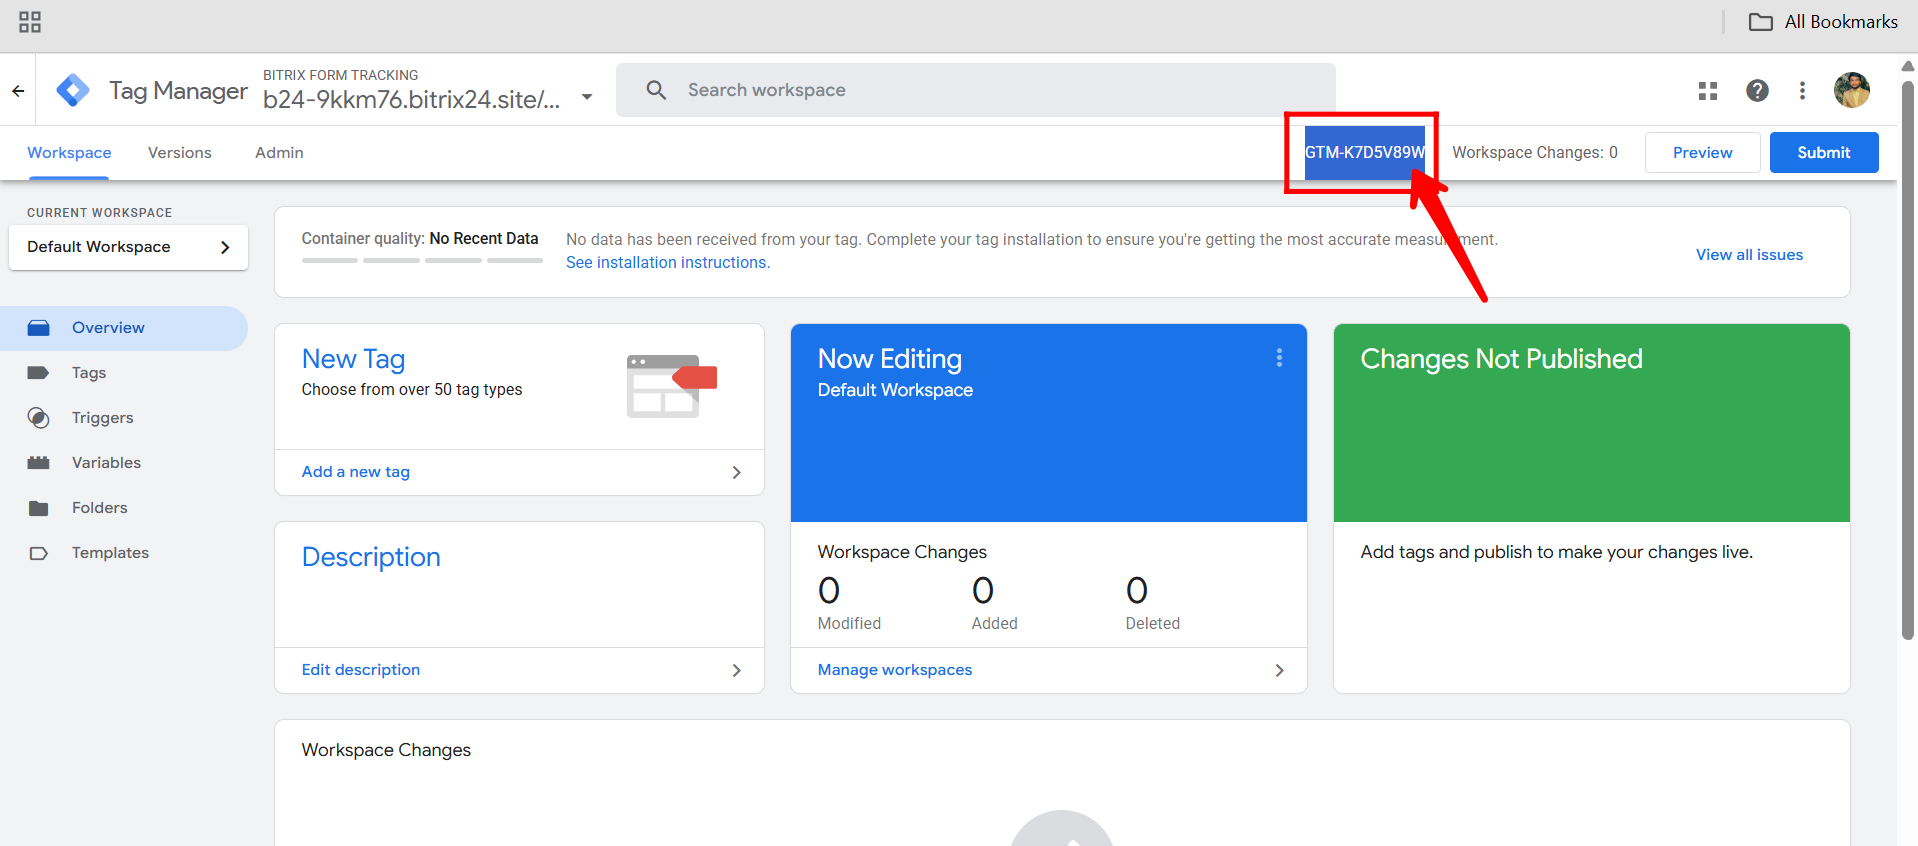Click chevron next to Add a new tag
The height and width of the screenshot is (846, 1918).
pos(737,472)
